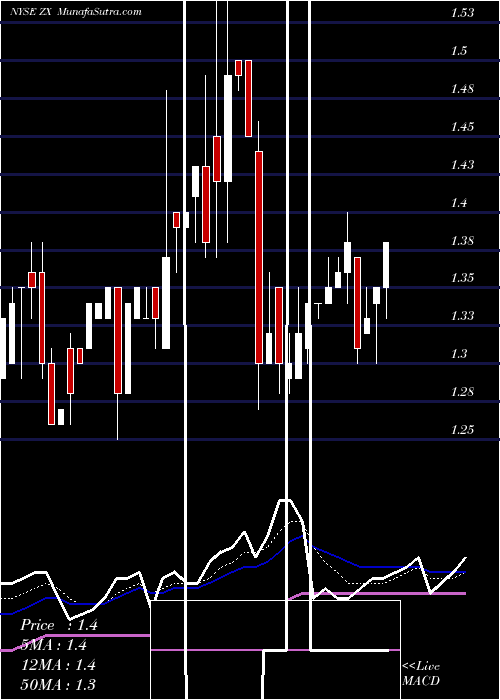The height and width of the screenshot is (700, 500).
Task: Click the 1.35 price axis label
Action: (462, 278)
